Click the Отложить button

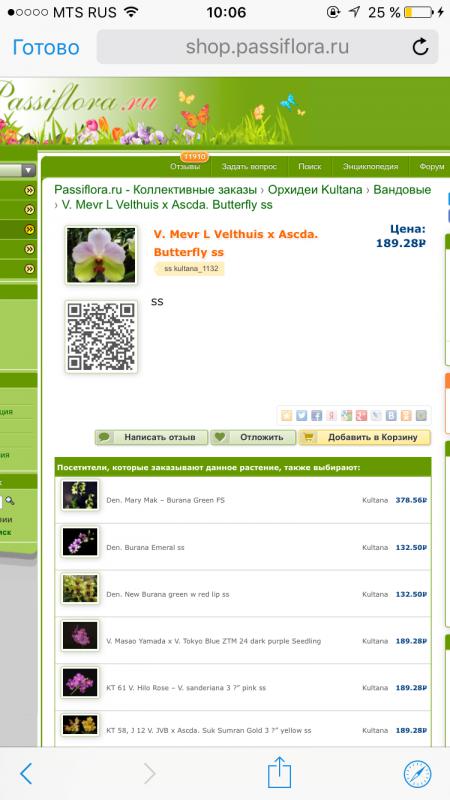point(254,437)
